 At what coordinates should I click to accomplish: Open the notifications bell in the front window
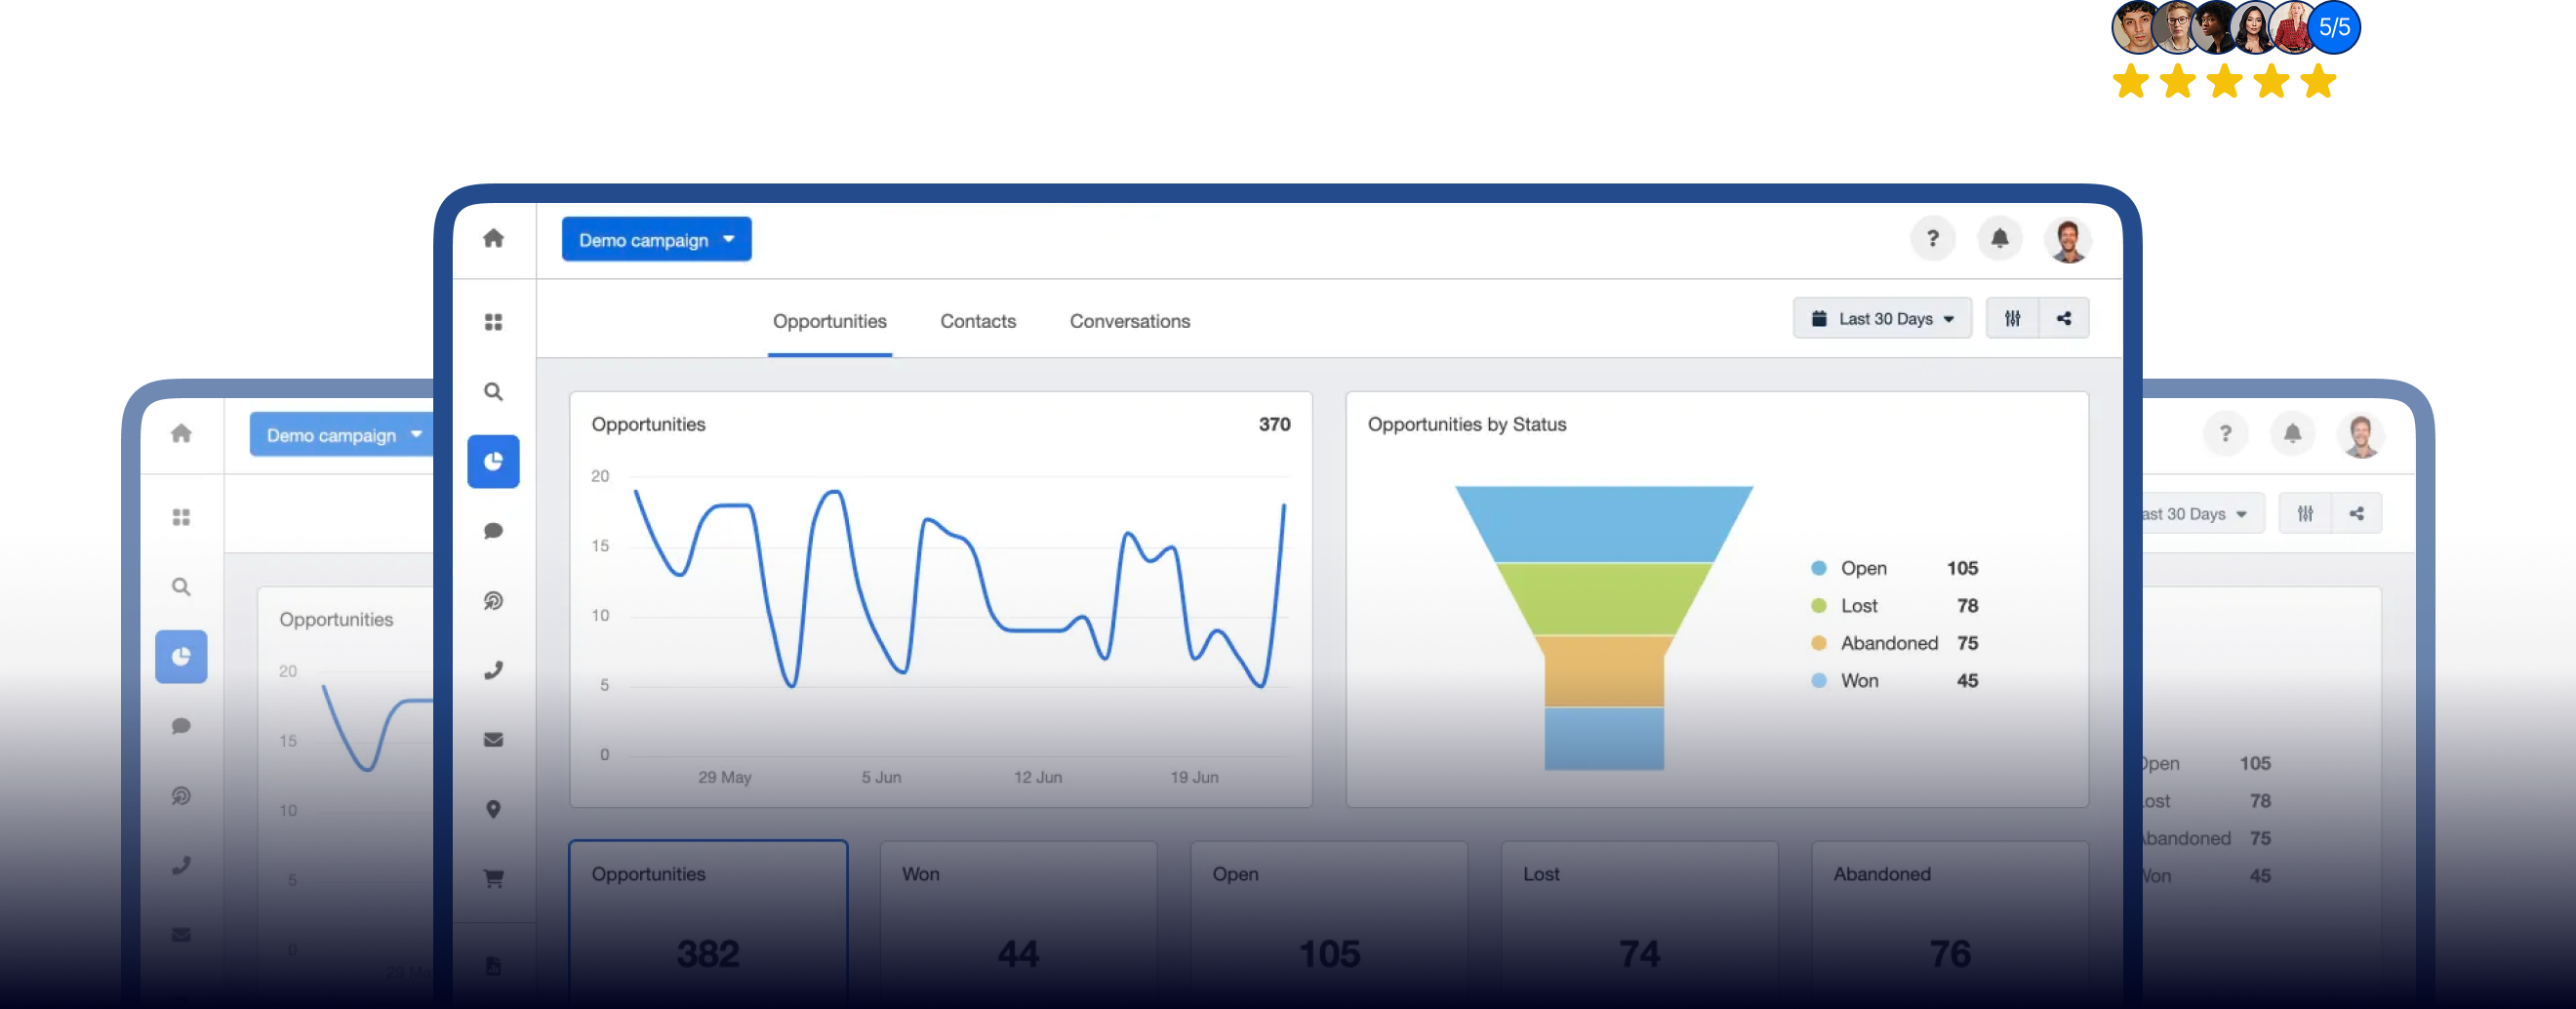point(1999,238)
